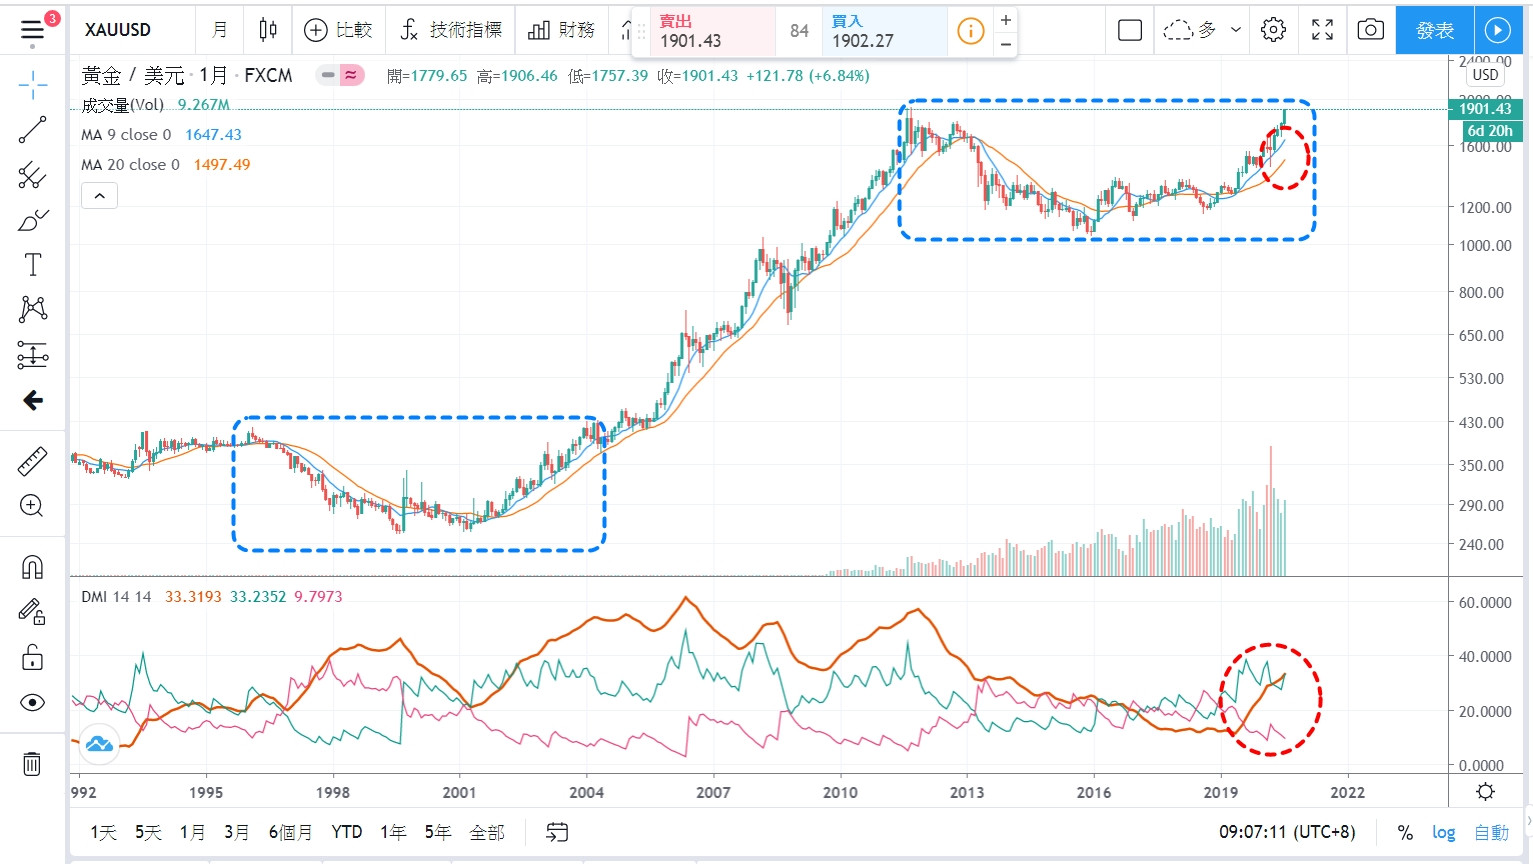
Task: Click the trash icon to remove drawings
Action: [x=32, y=765]
